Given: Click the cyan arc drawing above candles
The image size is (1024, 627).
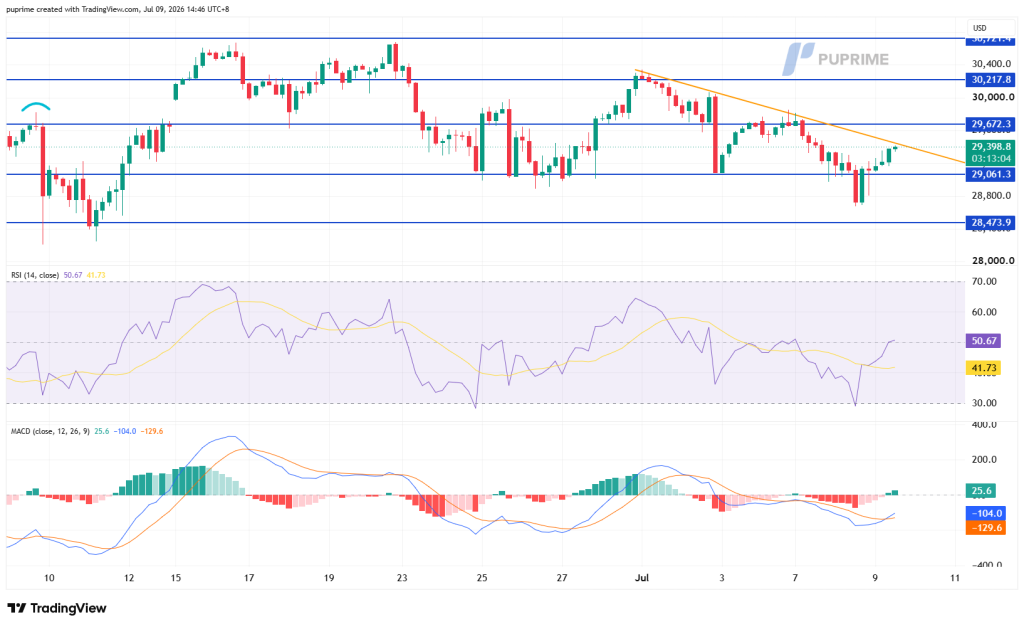Looking at the screenshot, I should point(35,106).
